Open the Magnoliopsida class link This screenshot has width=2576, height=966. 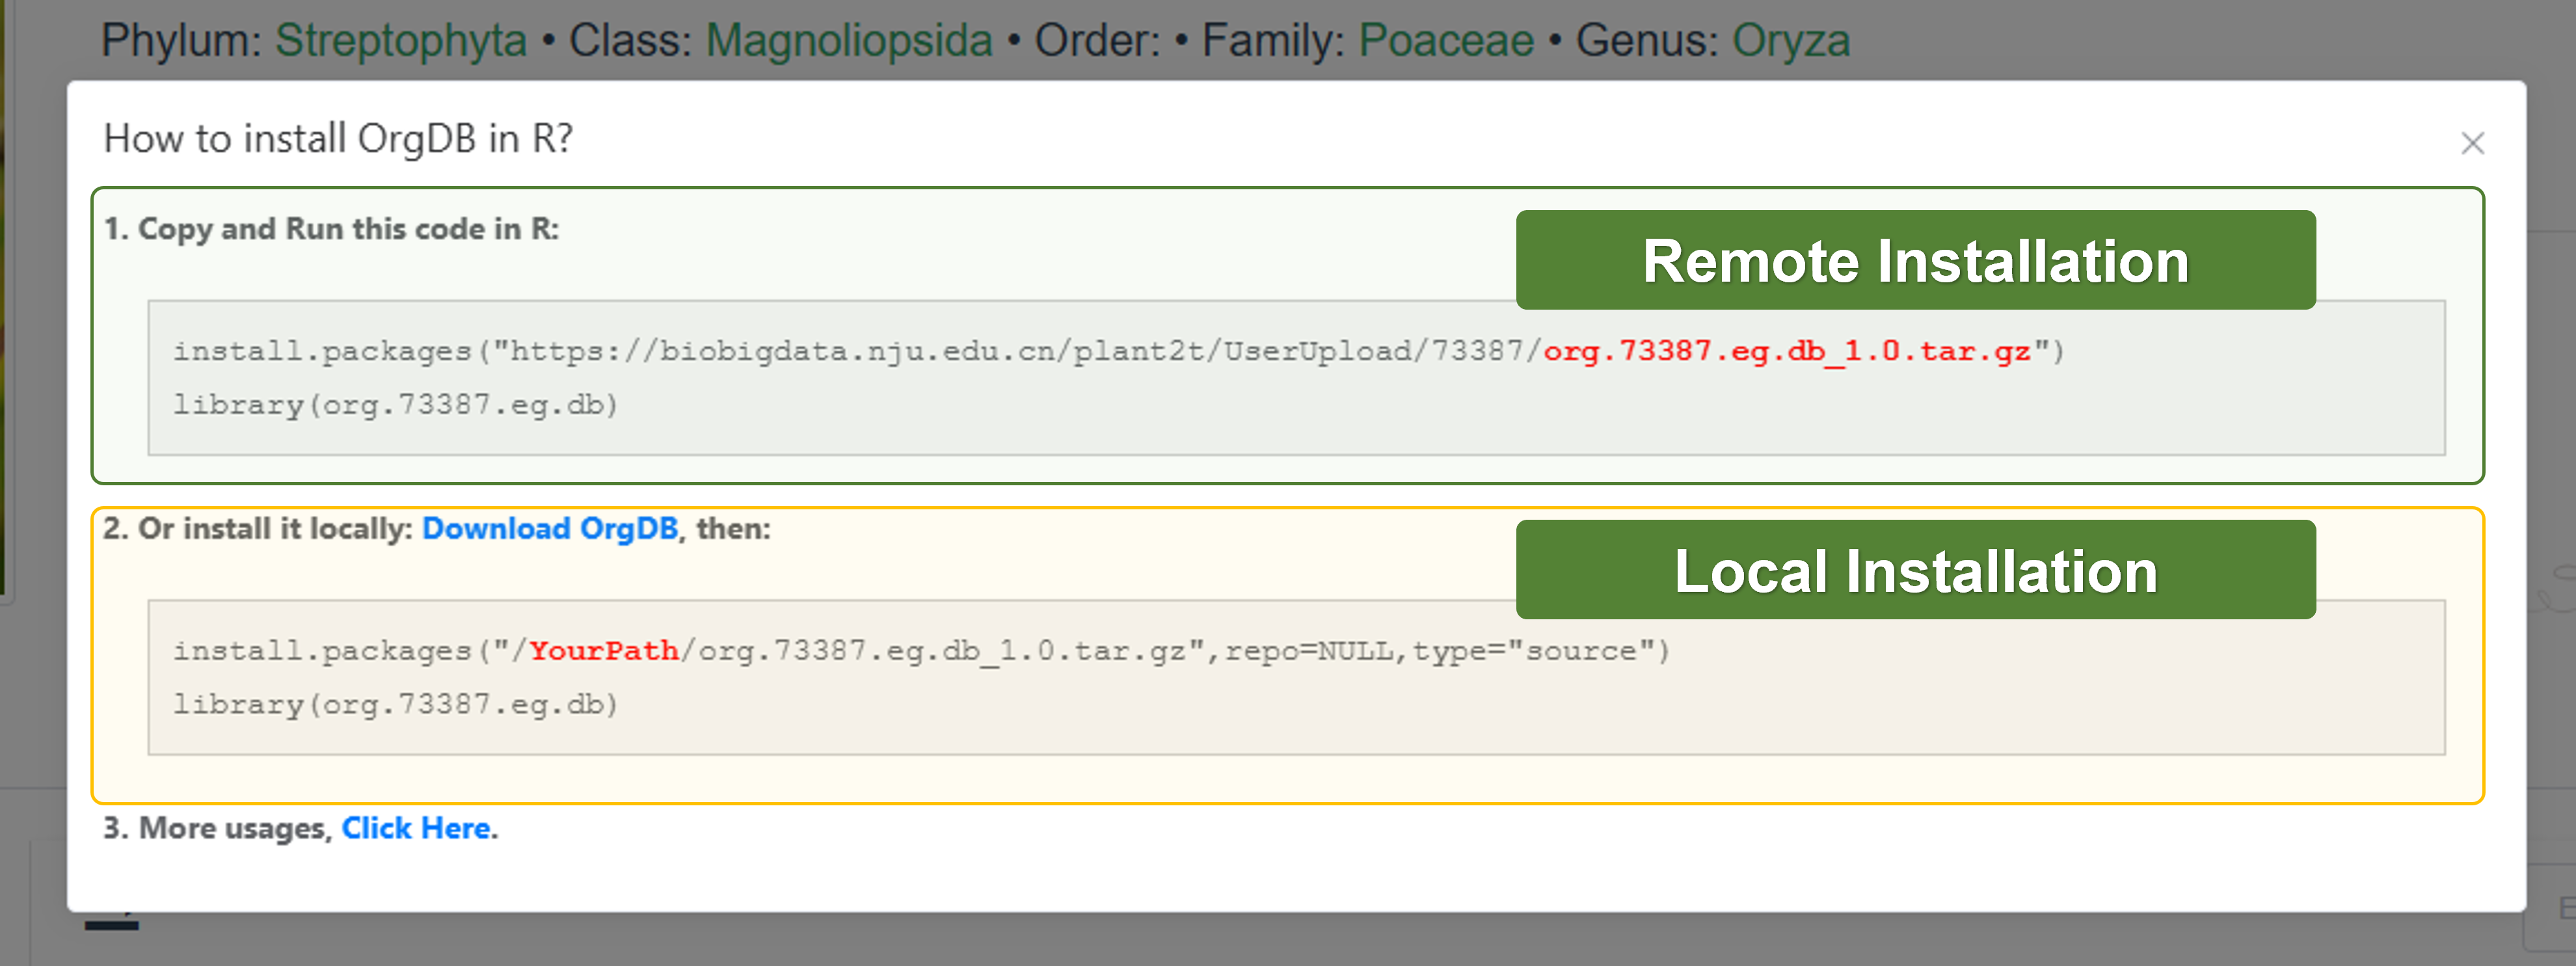pos(848,41)
